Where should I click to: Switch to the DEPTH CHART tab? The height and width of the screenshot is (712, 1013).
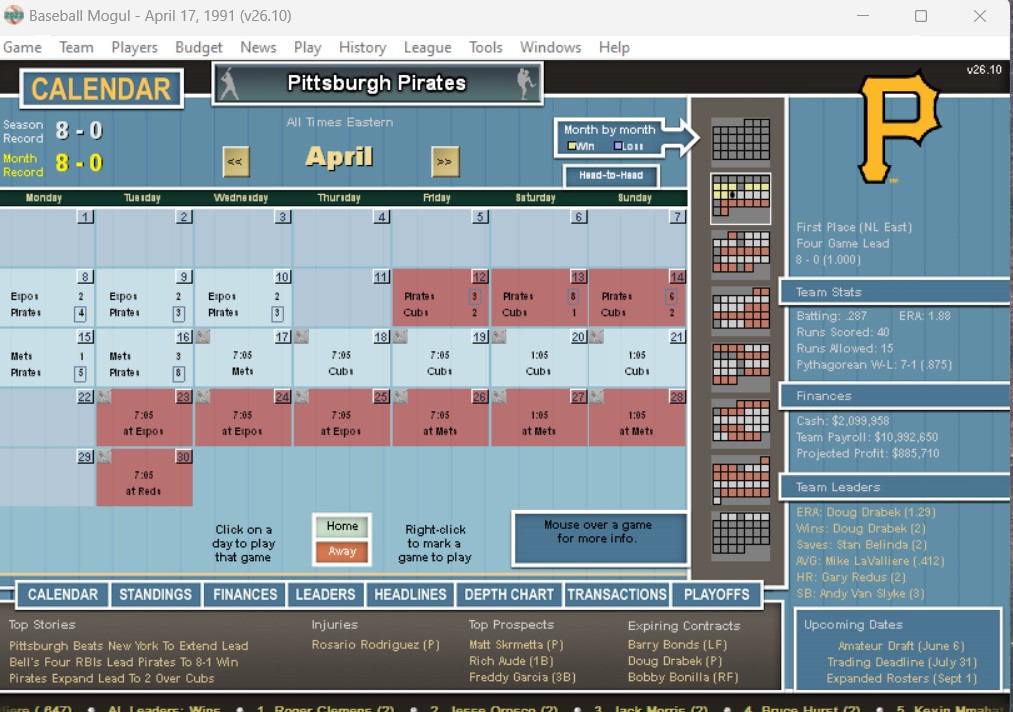pos(509,594)
